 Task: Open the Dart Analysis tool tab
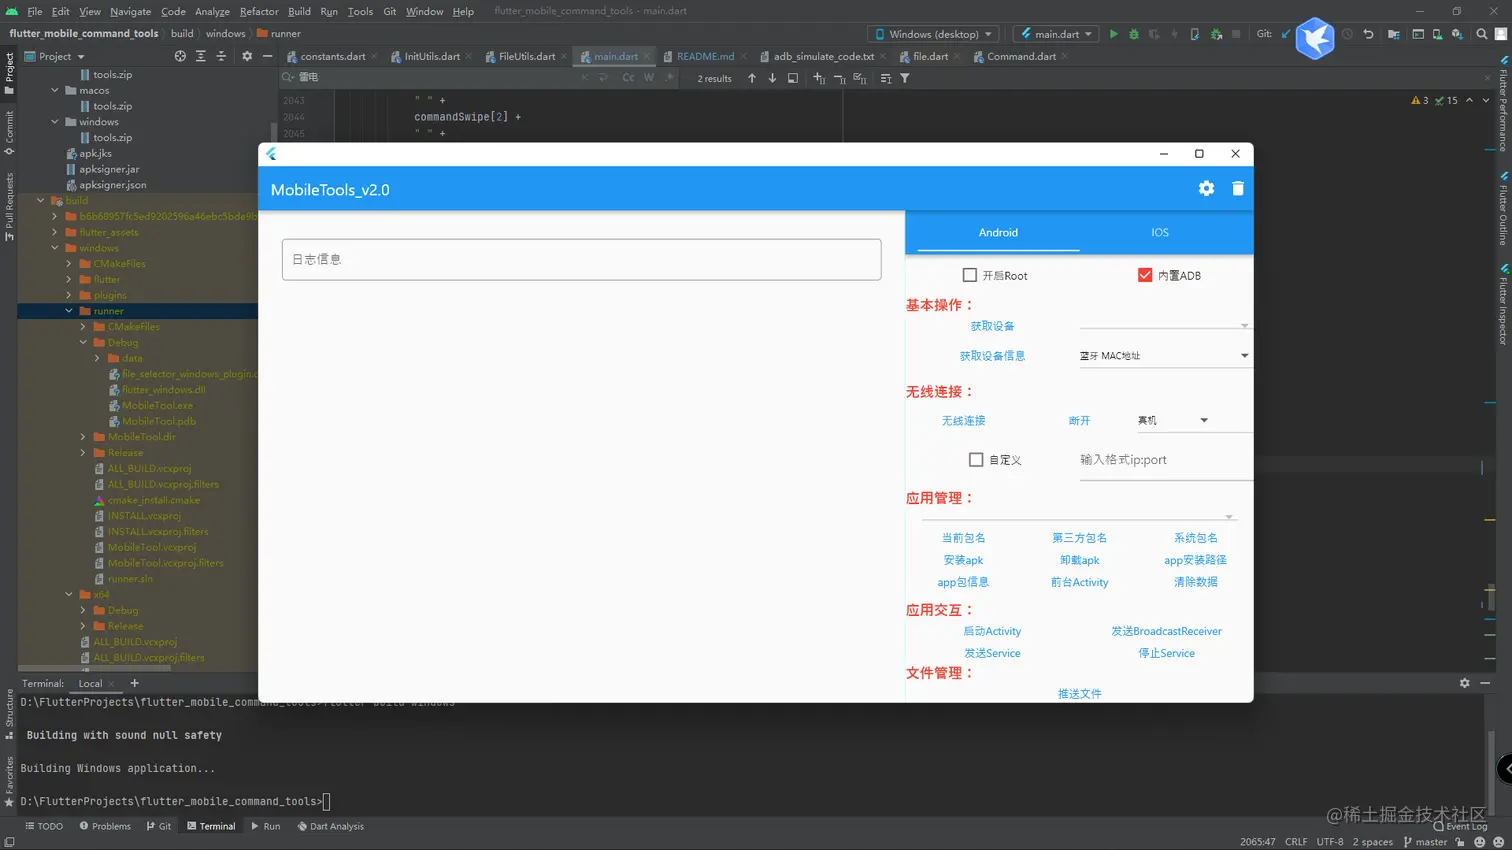(331, 827)
